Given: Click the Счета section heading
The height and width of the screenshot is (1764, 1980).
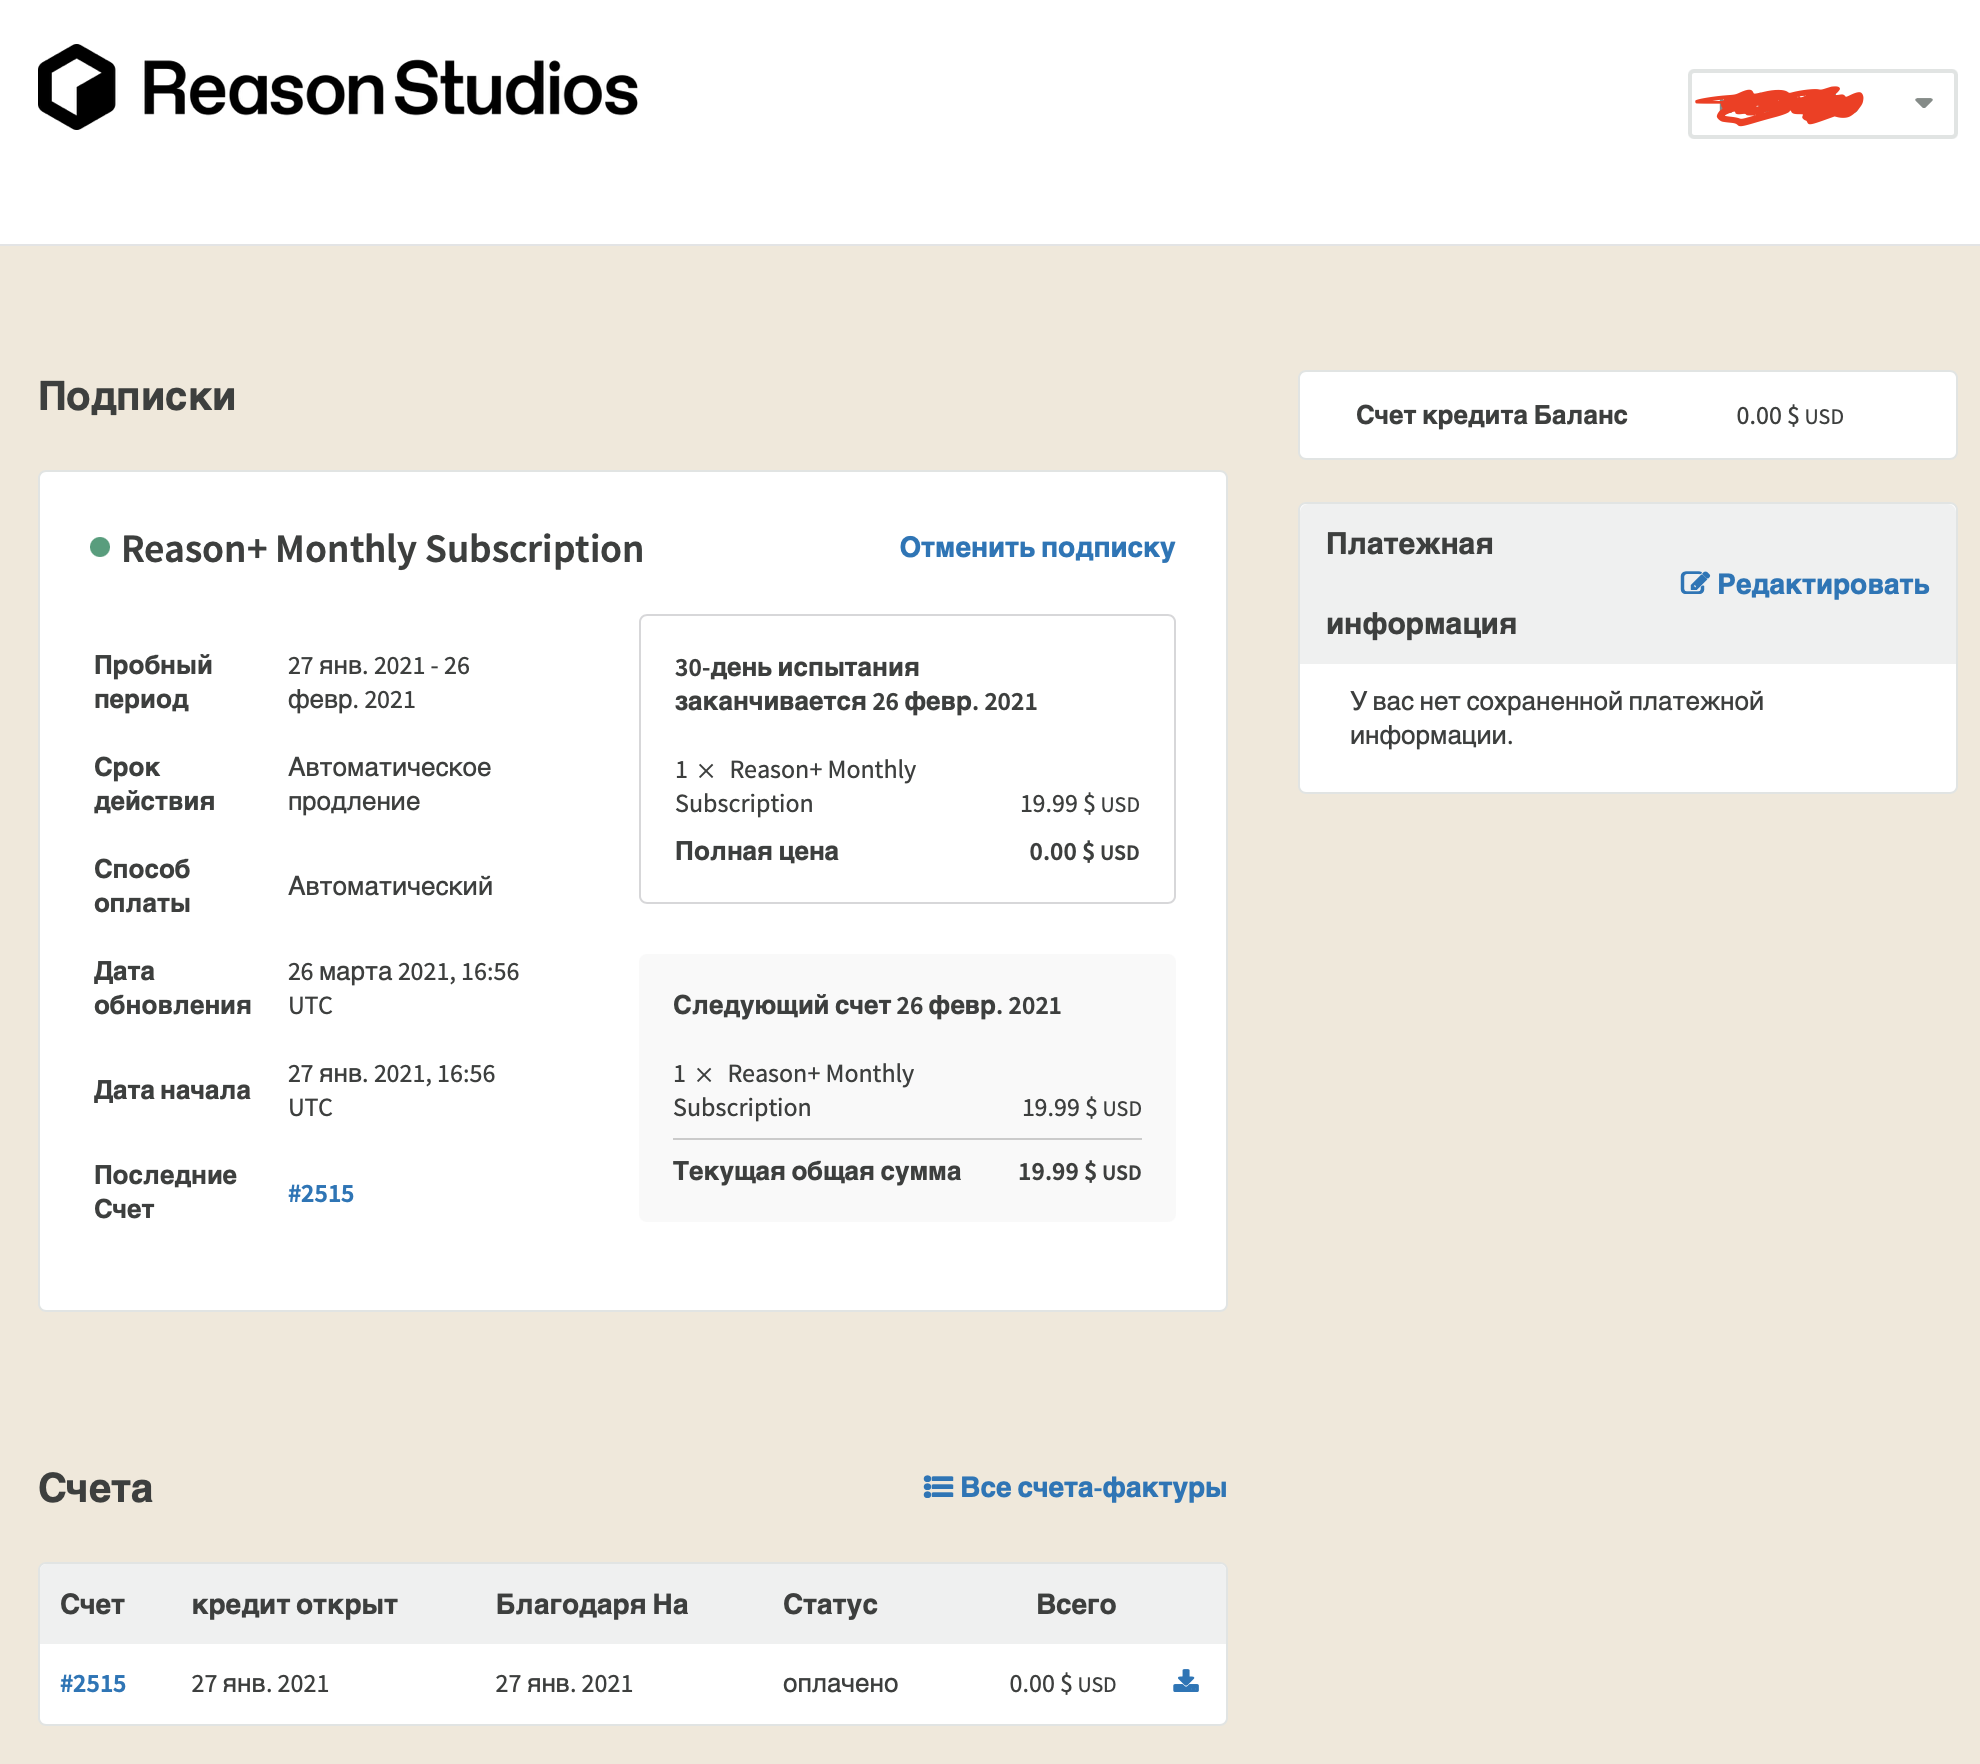Looking at the screenshot, I should coord(95,1488).
